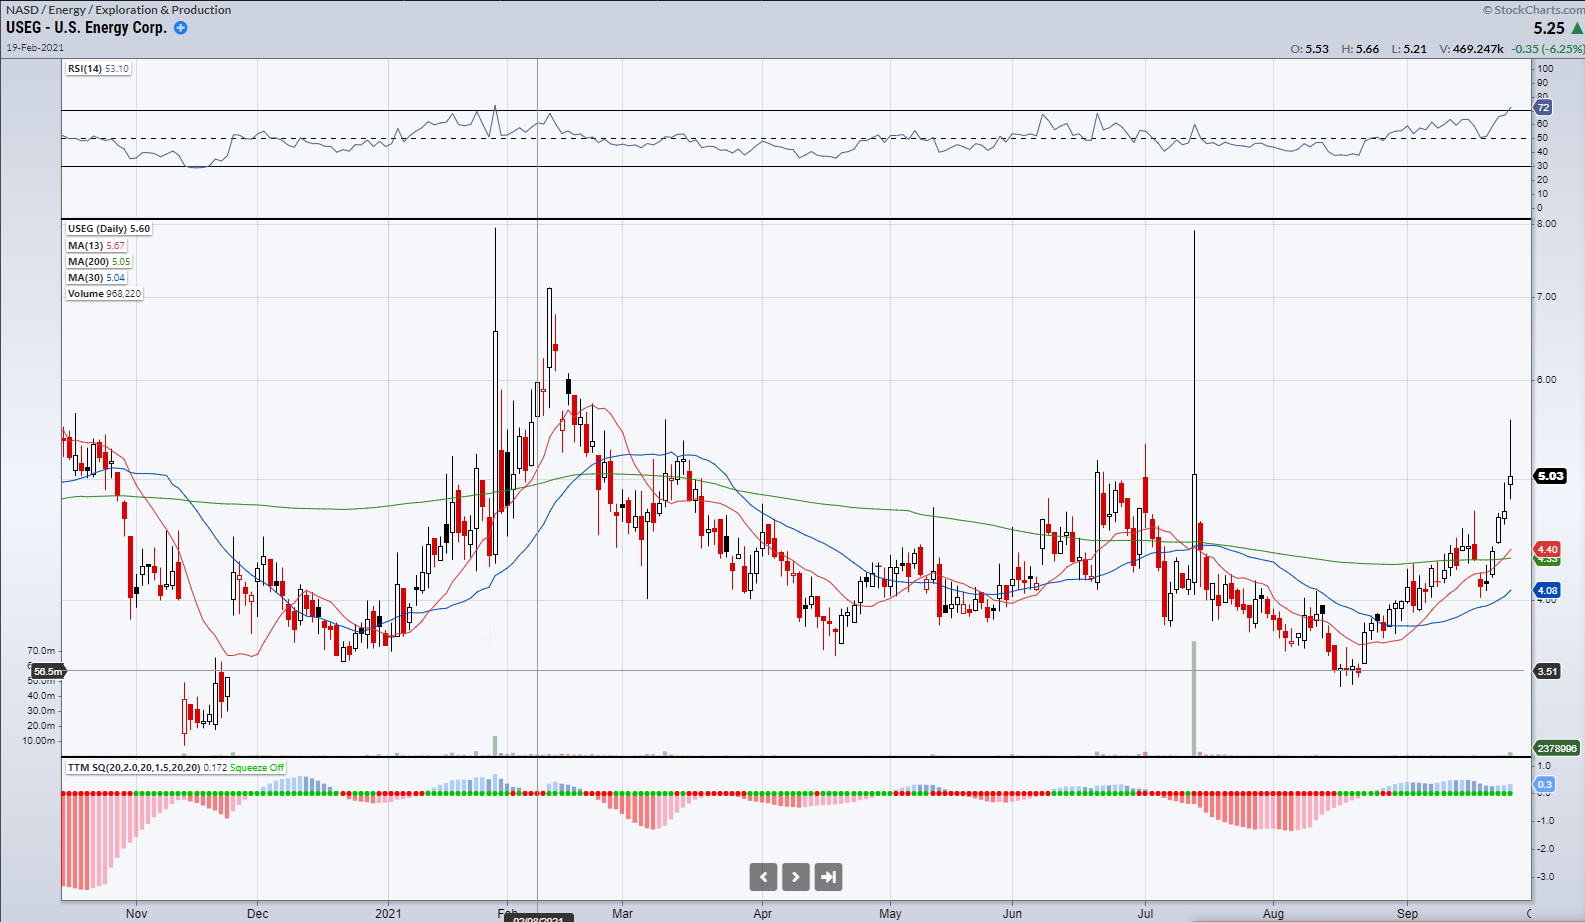This screenshot has width=1585, height=922.
Task: Click the low value L: 5.21
Action: tap(1409, 48)
